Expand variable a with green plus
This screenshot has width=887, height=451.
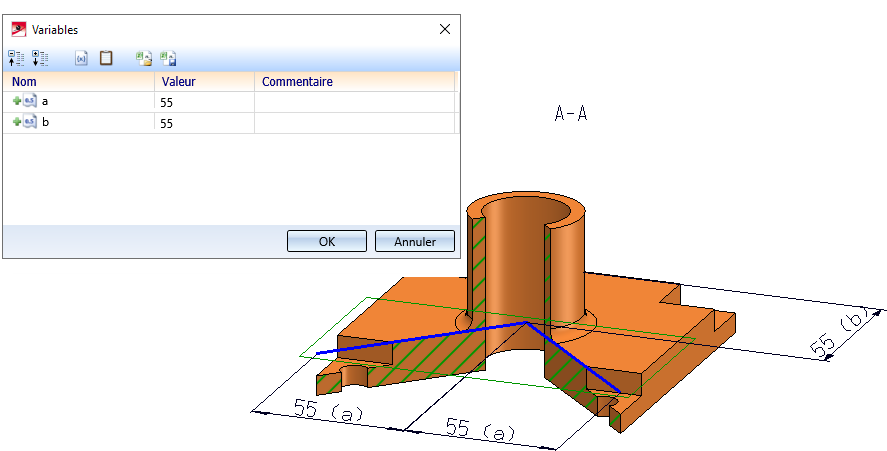(16, 101)
